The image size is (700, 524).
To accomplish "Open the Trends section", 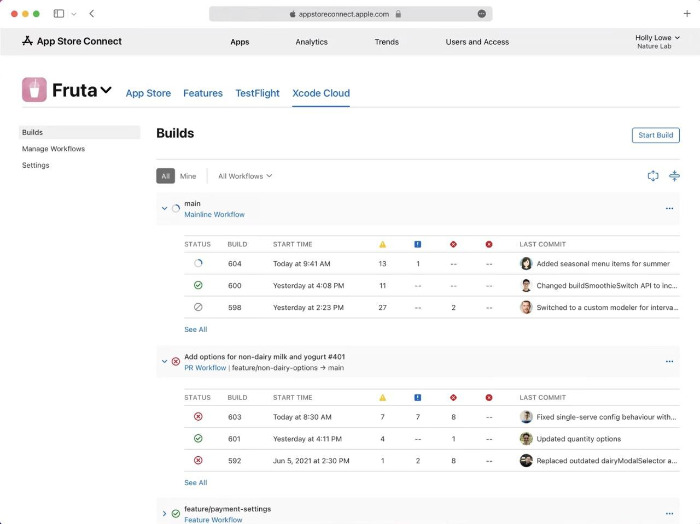I will [x=387, y=42].
